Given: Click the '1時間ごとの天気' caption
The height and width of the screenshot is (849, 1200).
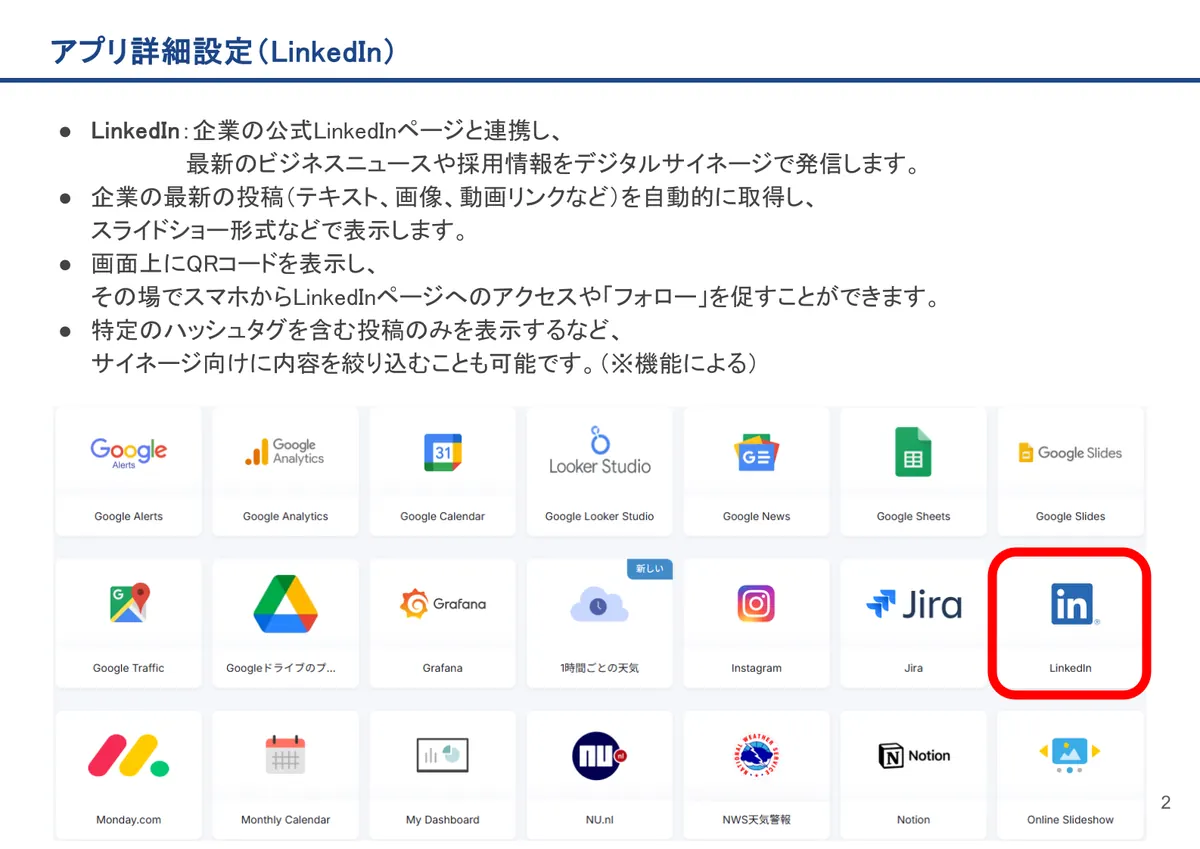Looking at the screenshot, I should pos(599,668).
